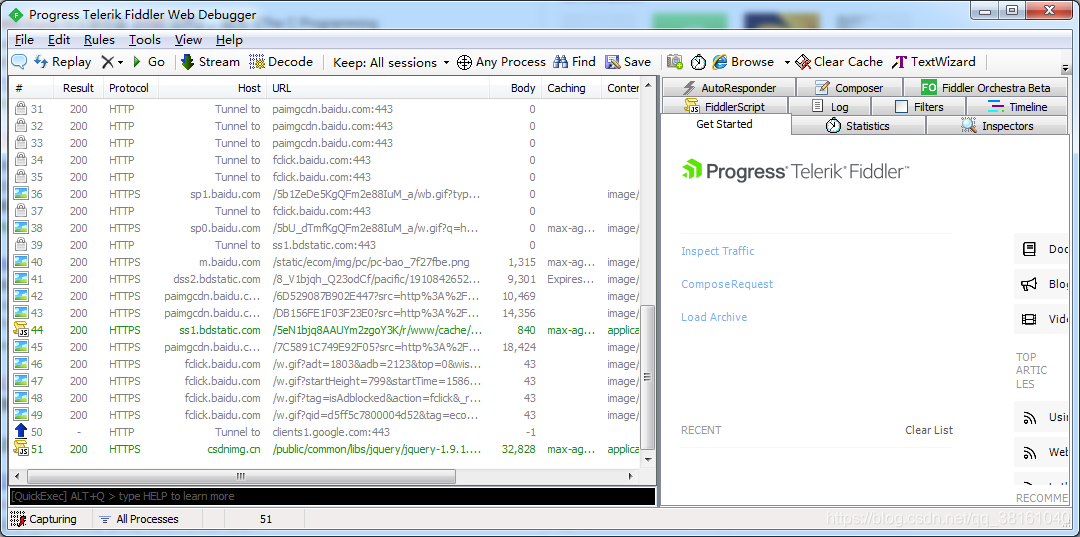Click horizontal scrollbar right arrow
Screen dimensions: 1080x537
631,476
